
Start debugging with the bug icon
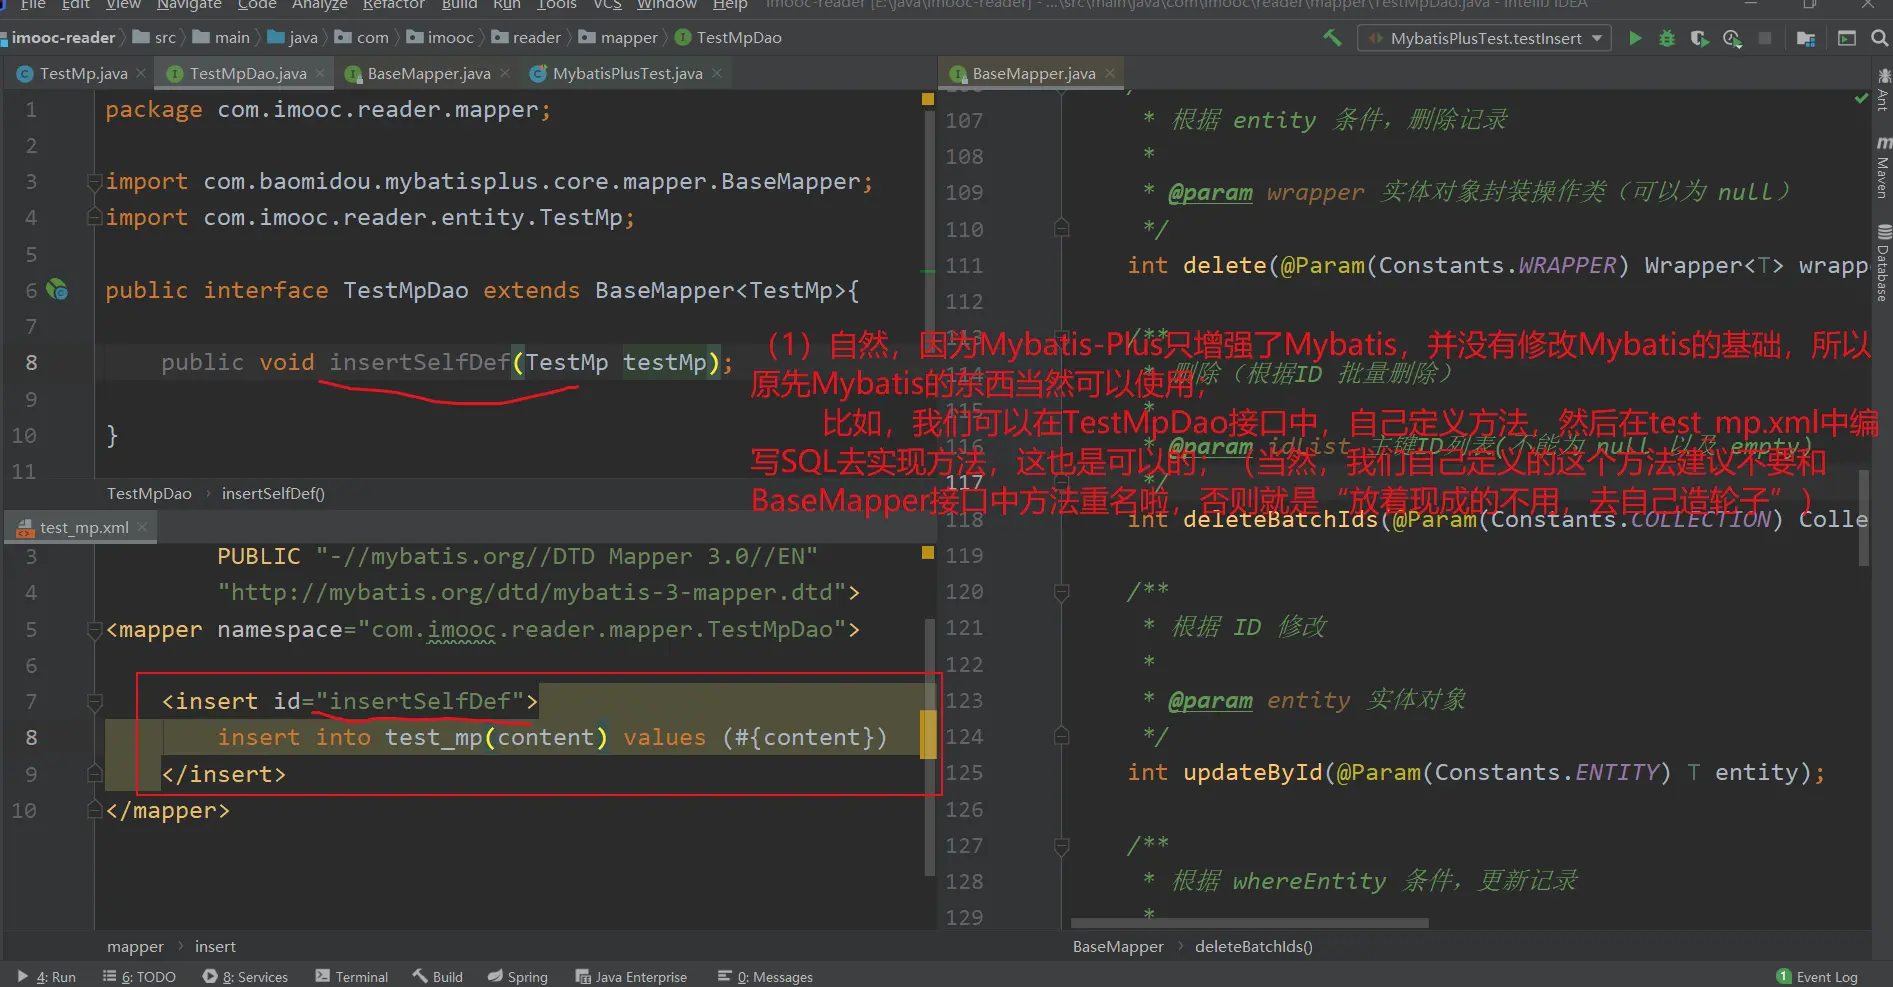coord(1667,38)
